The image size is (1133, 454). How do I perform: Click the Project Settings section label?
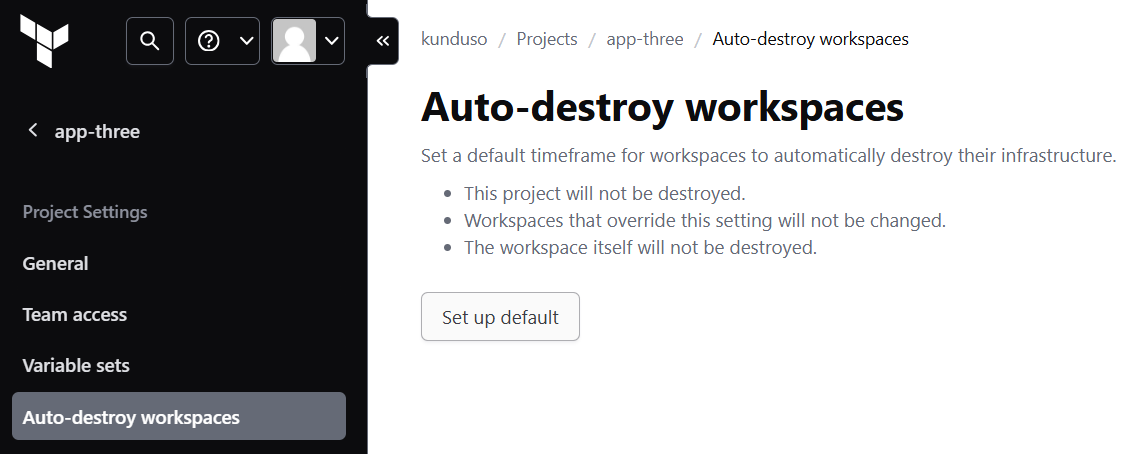pos(85,212)
